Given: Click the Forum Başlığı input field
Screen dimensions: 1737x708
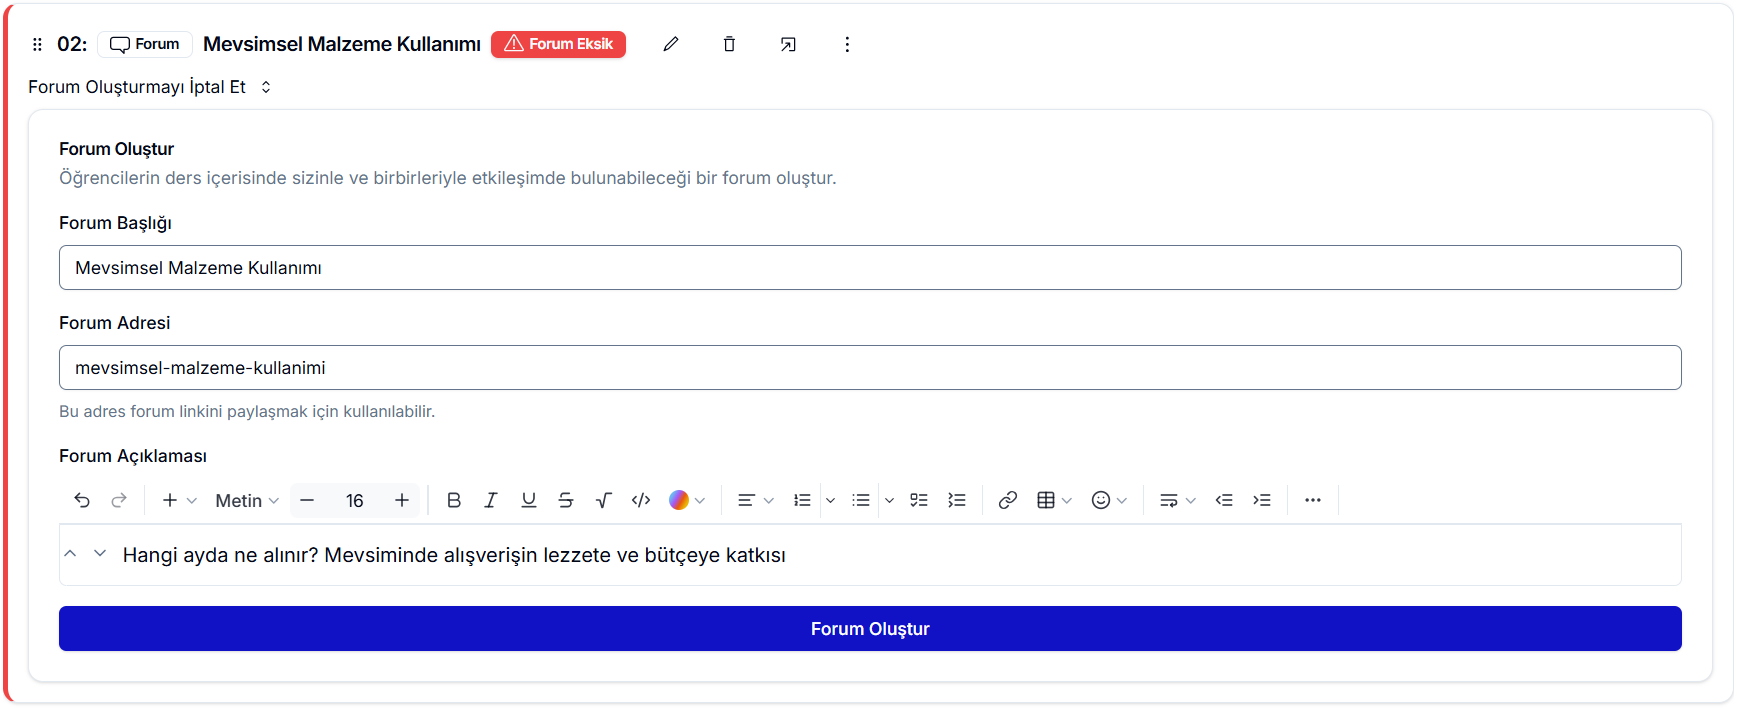Looking at the screenshot, I should point(870,268).
